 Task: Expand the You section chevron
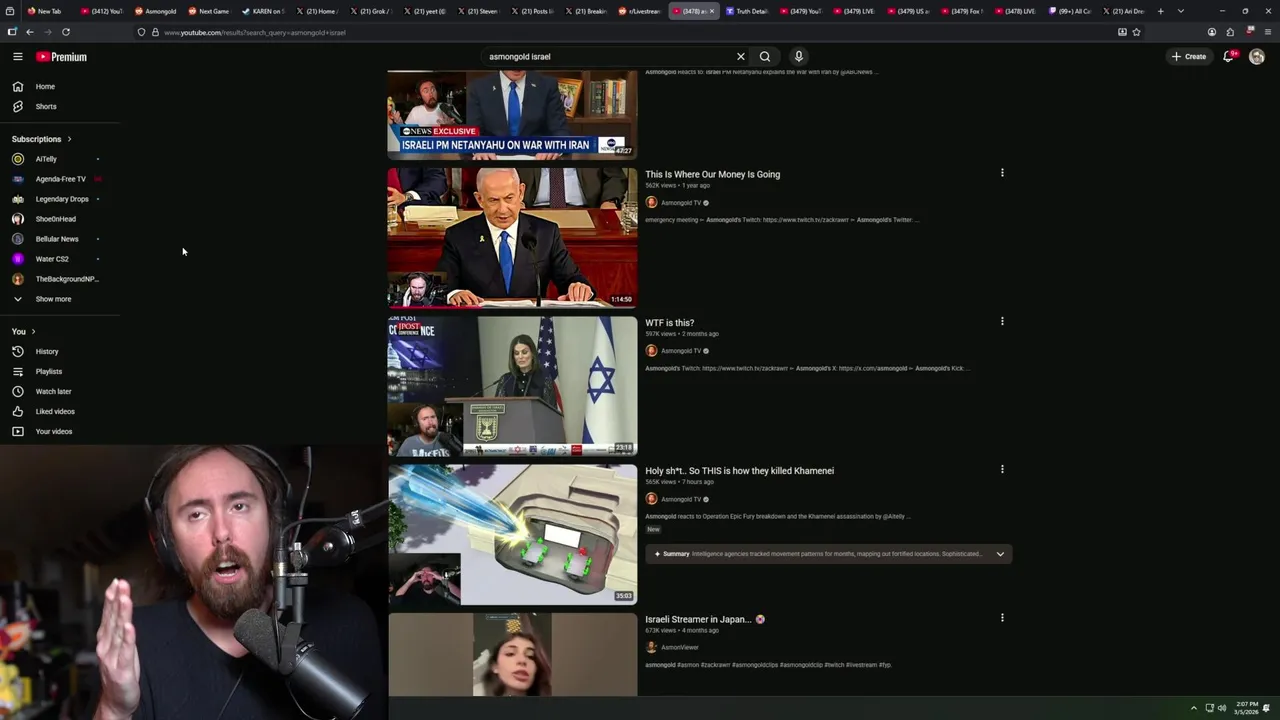point(33,332)
